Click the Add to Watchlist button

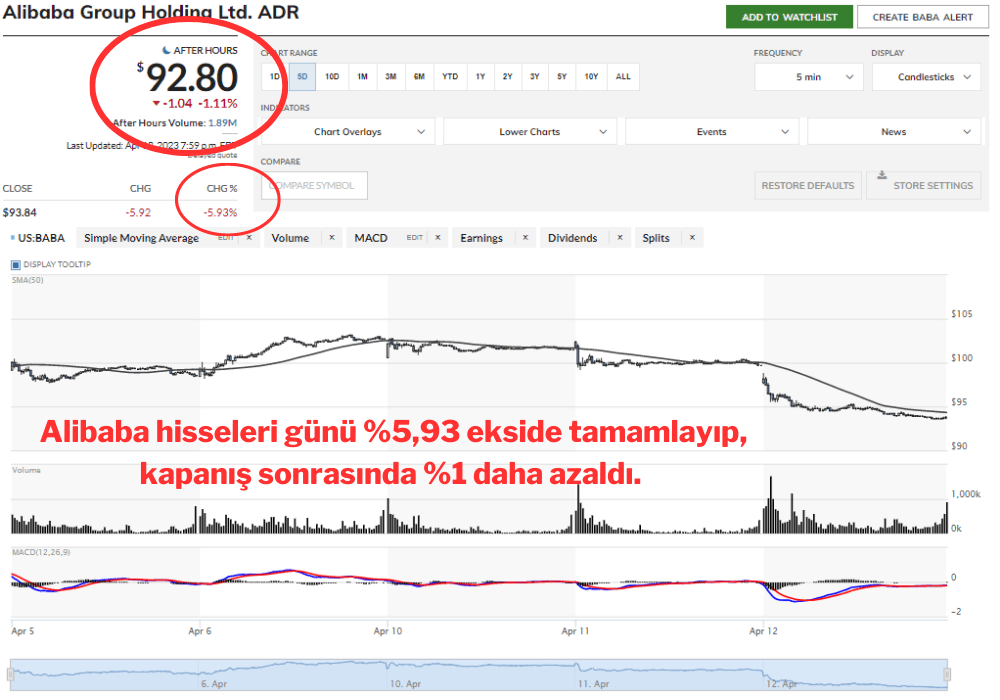pyautogui.click(x=789, y=17)
